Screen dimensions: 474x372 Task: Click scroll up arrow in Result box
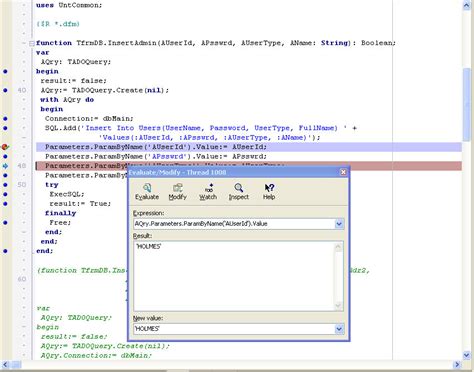click(338, 247)
